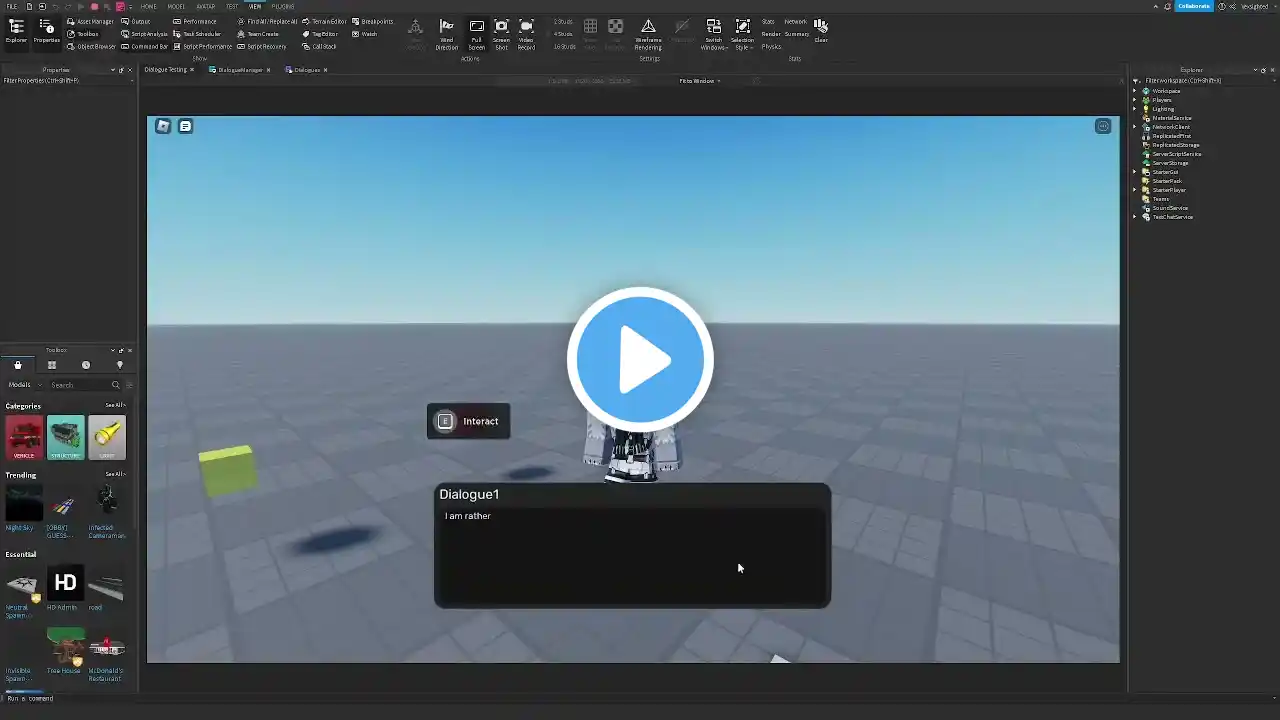This screenshot has width=1280, height=720.
Task: Toggle the Summary stats display
Action: coord(797,34)
